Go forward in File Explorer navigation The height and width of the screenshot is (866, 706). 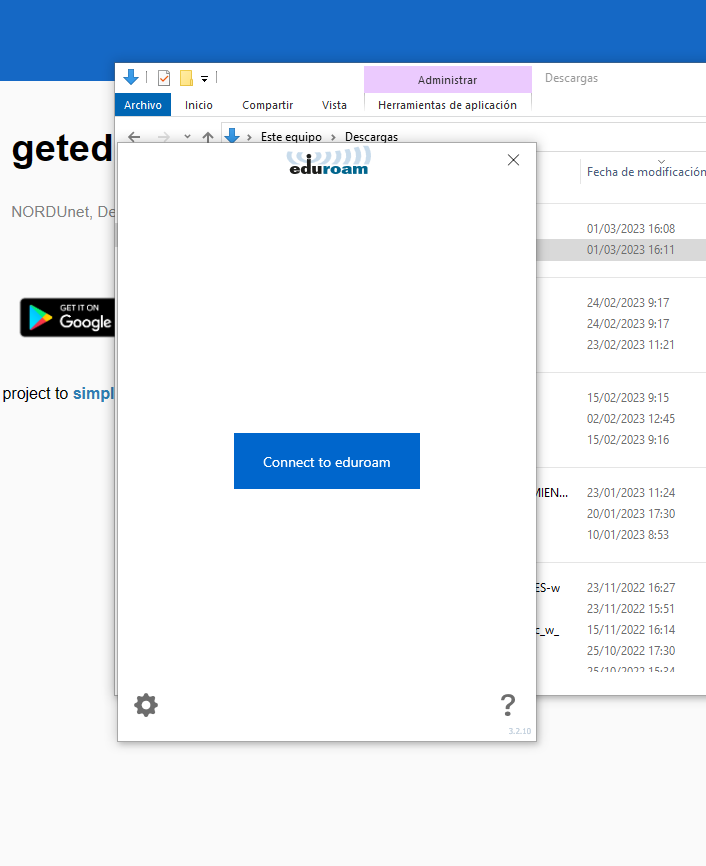pos(164,136)
